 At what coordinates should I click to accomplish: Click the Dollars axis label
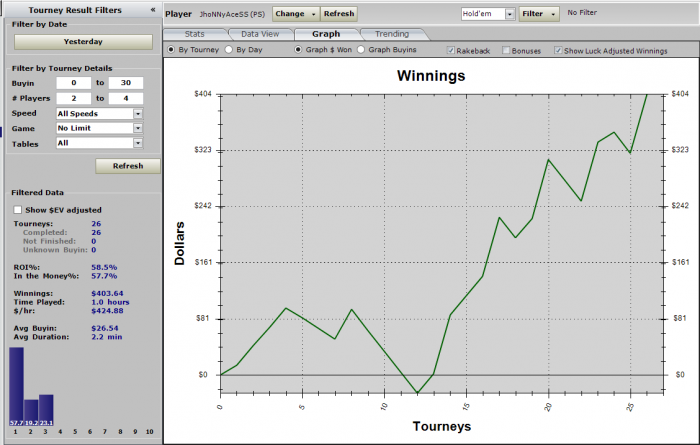coord(179,243)
